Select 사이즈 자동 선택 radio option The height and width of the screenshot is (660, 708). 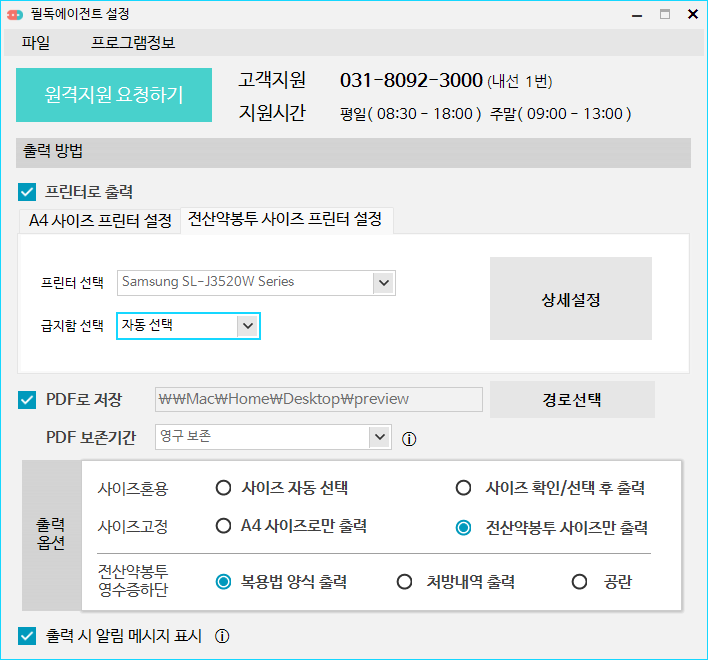[x=224, y=488]
